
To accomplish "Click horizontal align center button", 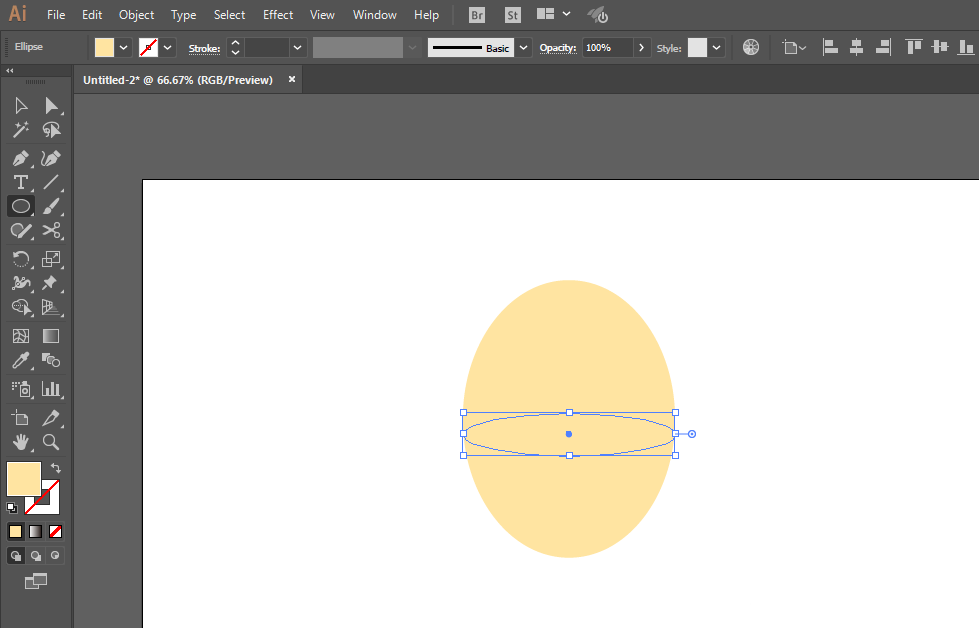I will (856, 47).
